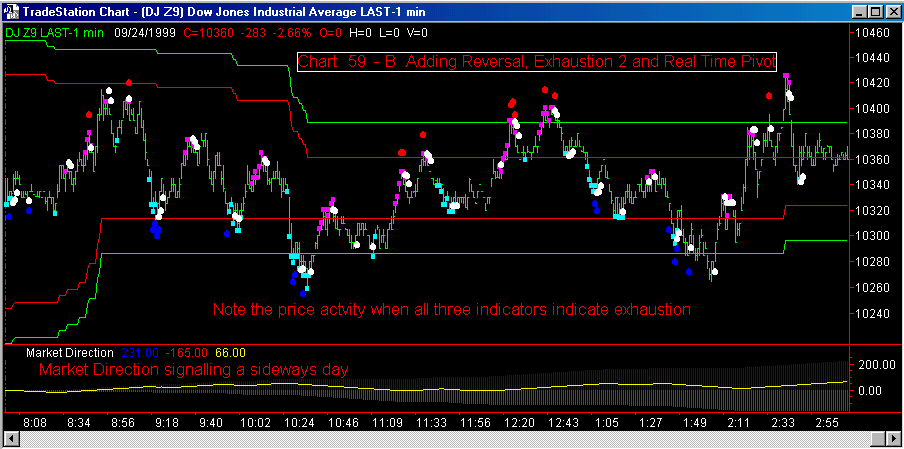Click the 10280 price axis label
This screenshot has width=904, height=449.
coord(873,262)
